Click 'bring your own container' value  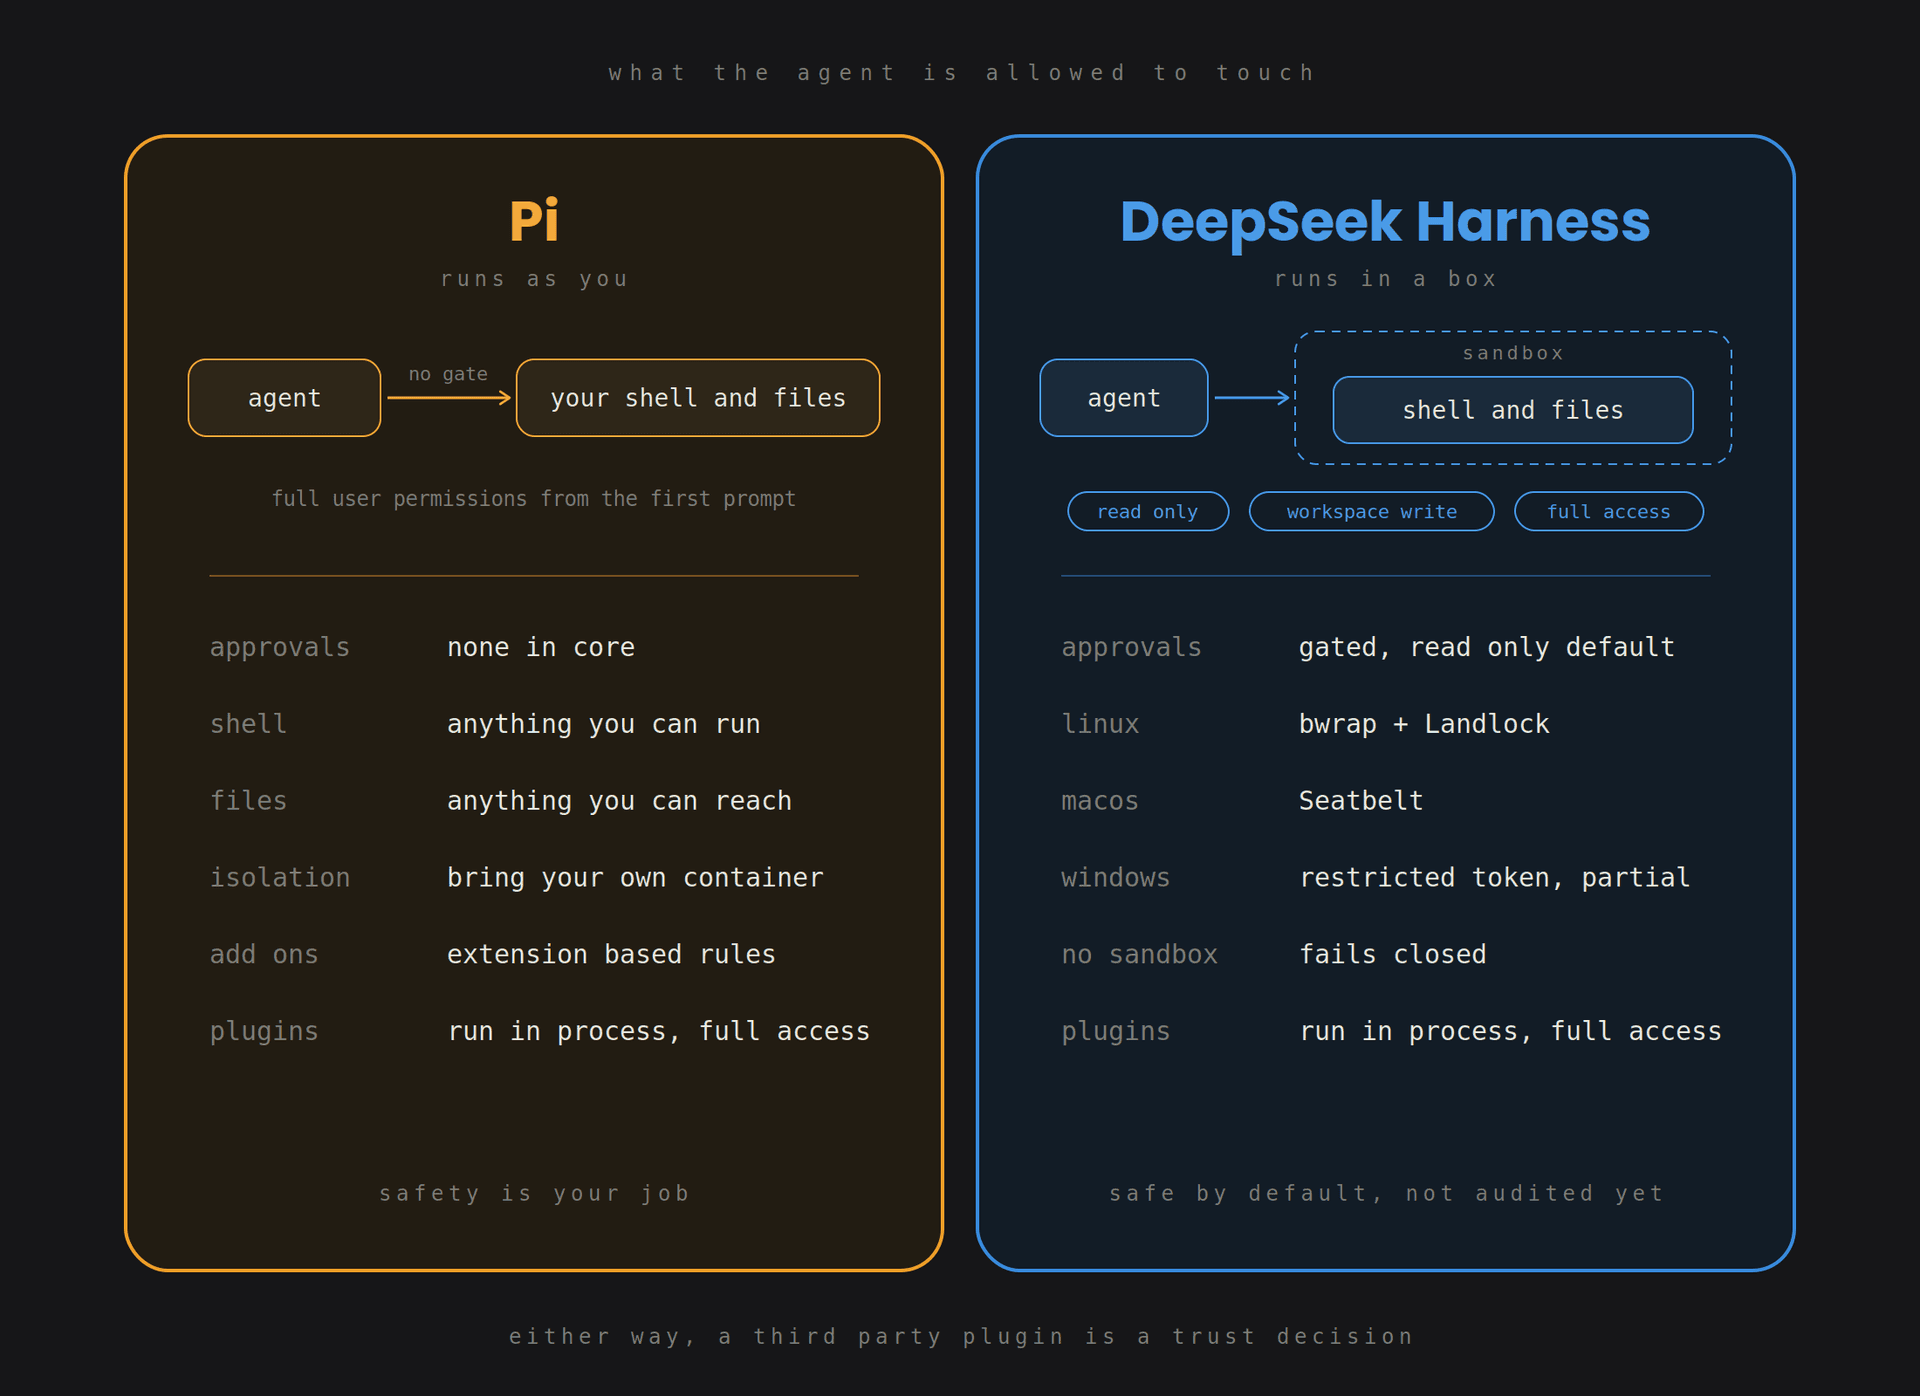pyautogui.click(x=635, y=878)
